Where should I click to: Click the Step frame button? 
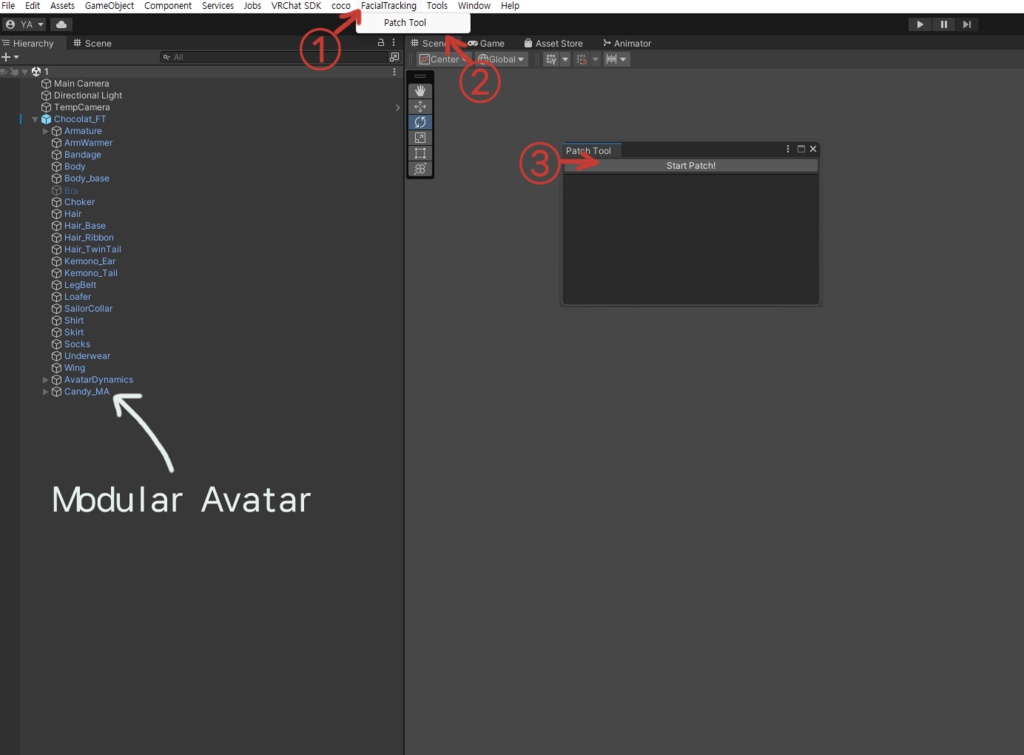tap(967, 24)
